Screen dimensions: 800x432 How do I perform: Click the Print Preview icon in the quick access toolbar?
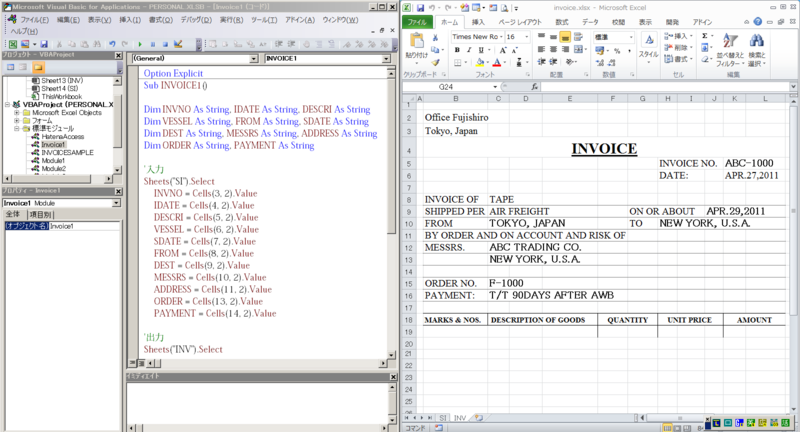click(x=504, y=8)
